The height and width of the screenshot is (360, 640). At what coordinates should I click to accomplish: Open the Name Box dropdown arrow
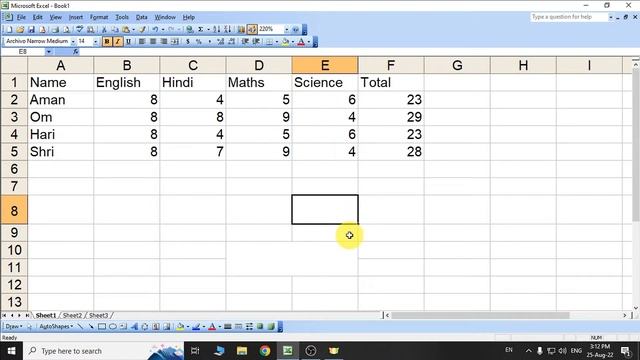coord(49,52)
